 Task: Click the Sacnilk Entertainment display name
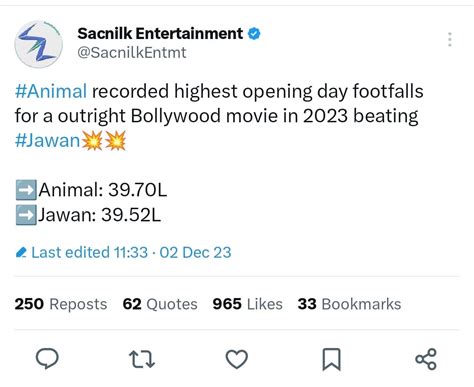coord(160,33)
